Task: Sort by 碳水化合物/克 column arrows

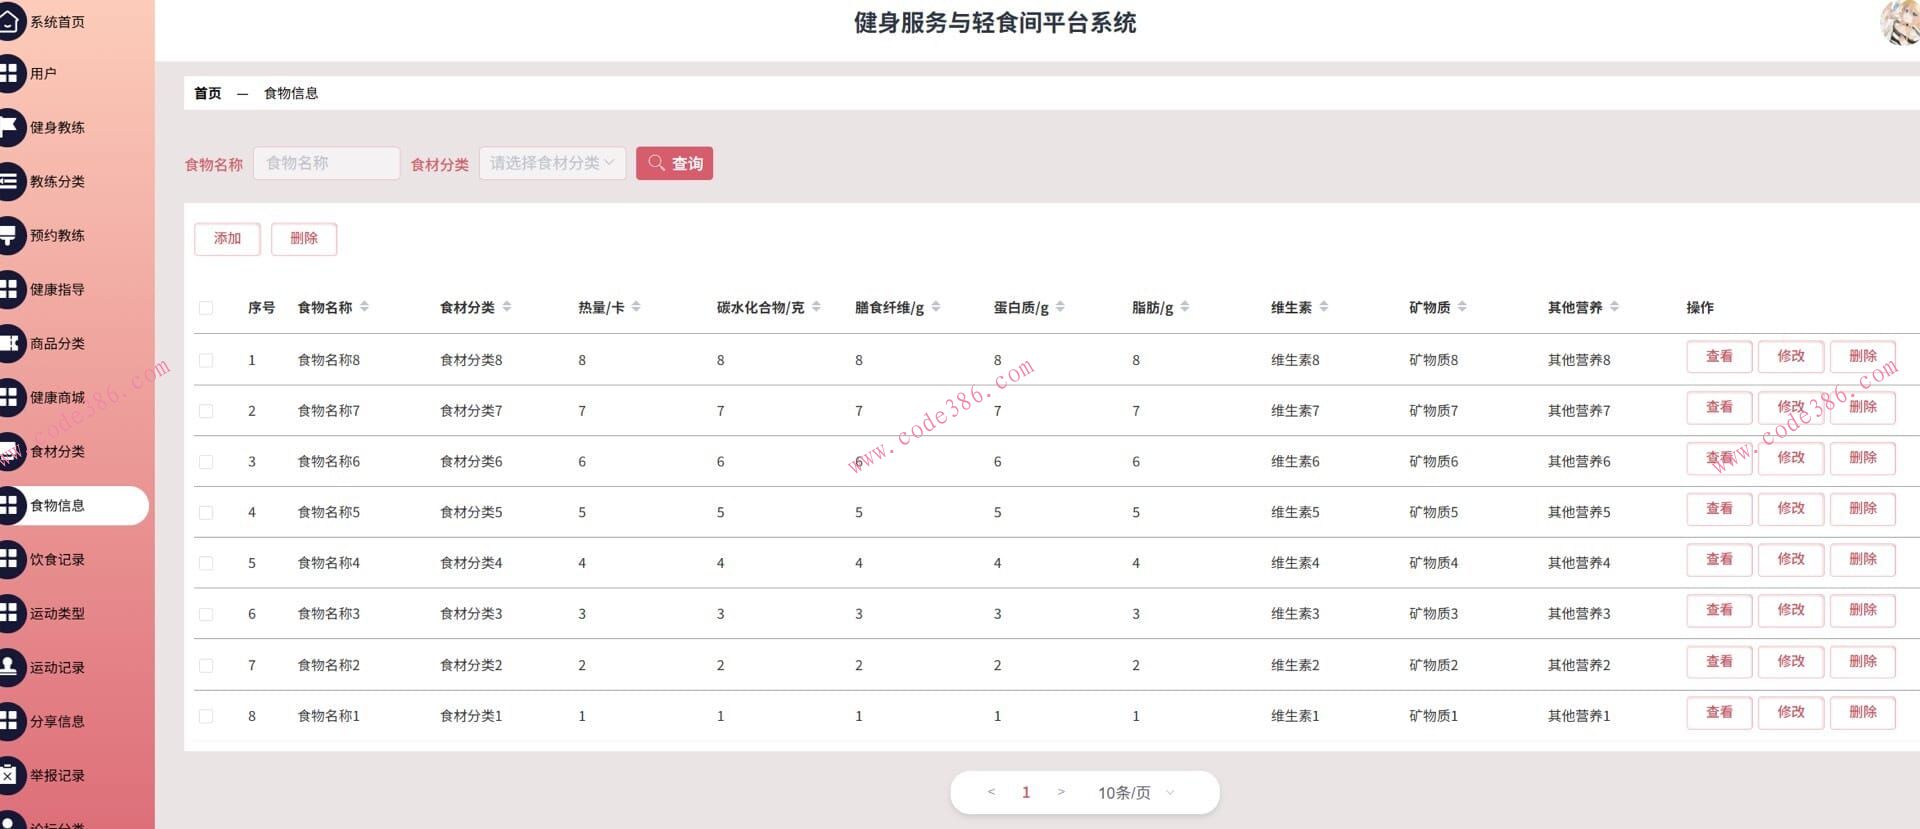Action: coord(816,307)
